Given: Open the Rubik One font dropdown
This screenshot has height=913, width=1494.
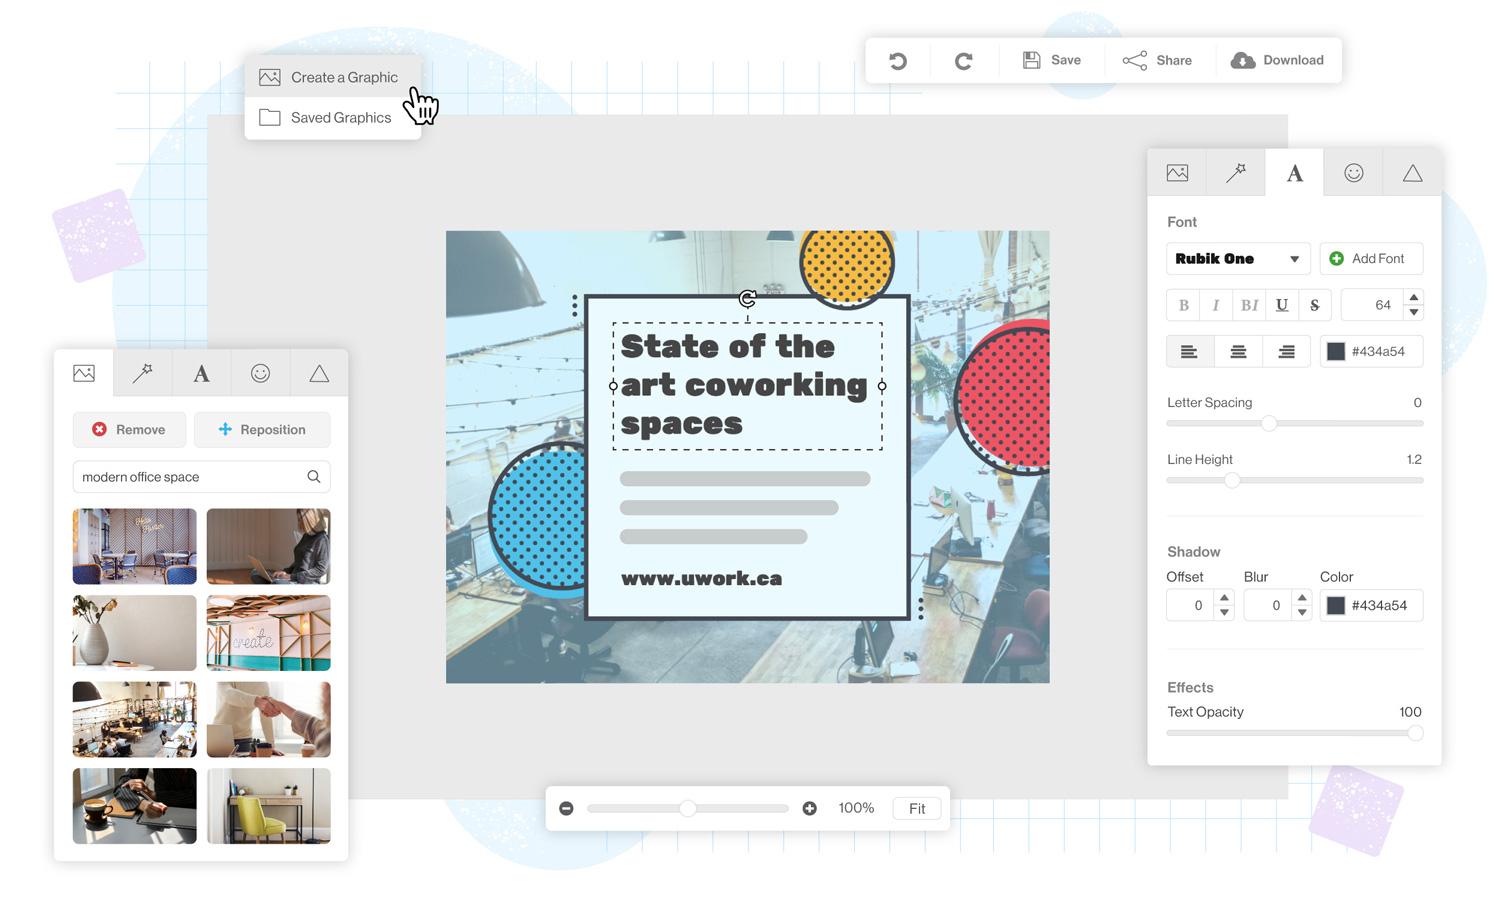Looking at the screenshot, I should tap(1238, 258).
